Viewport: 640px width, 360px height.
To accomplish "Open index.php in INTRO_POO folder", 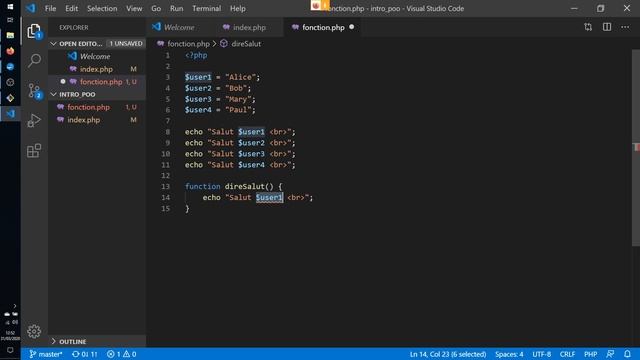I will [97, 120].
